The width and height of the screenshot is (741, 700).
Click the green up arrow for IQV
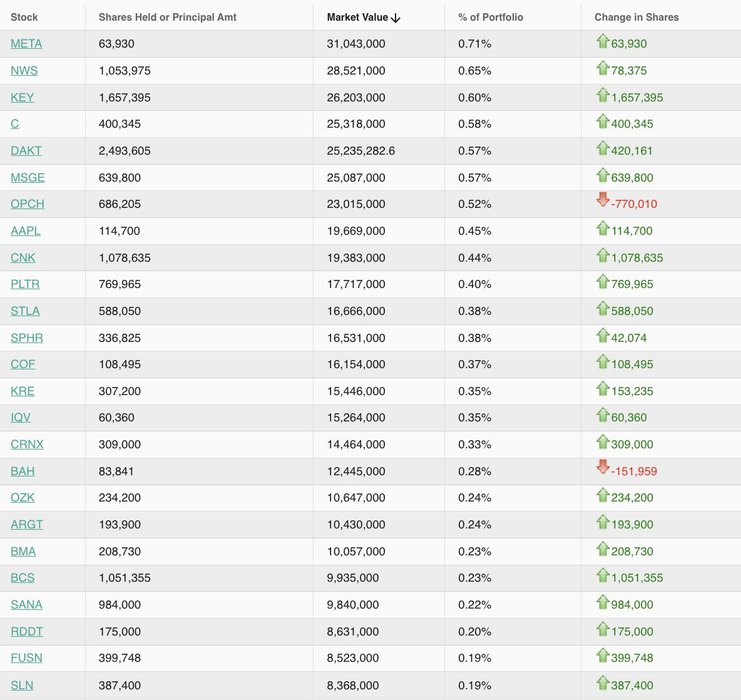[603, 415]
